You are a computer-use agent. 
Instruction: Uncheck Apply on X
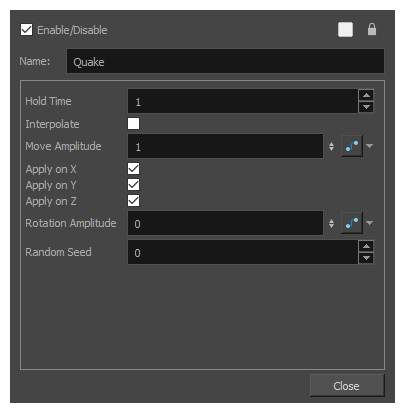tap(133, 169)
